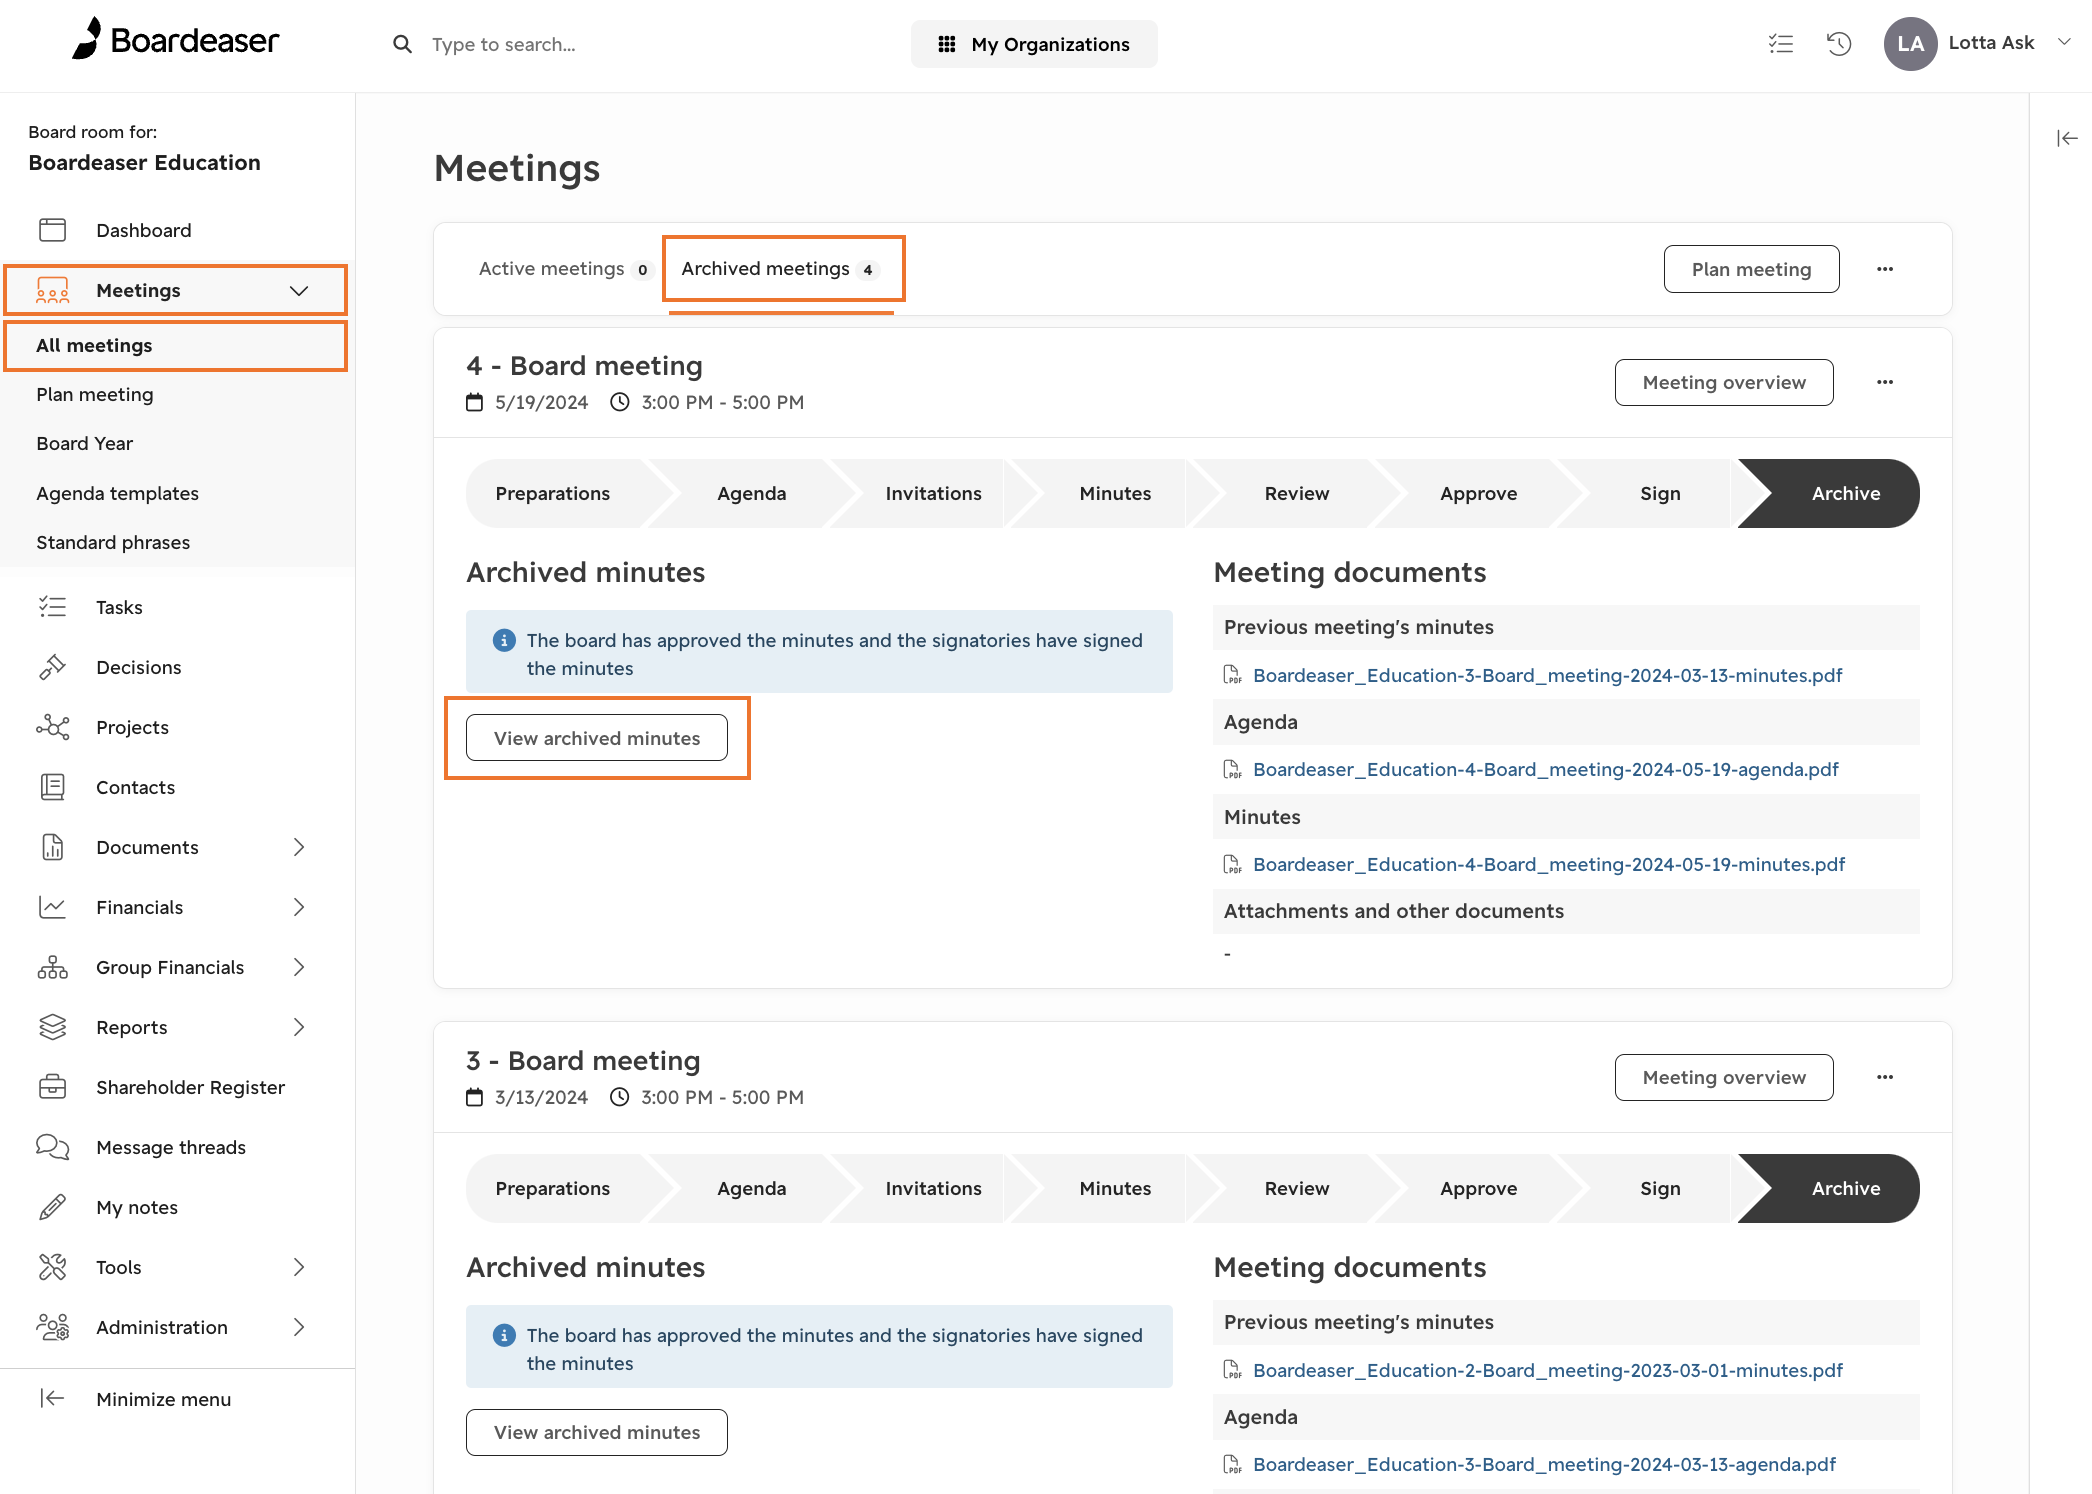Click the Group Financials hierarchy icon

click(x=52, y=967)
